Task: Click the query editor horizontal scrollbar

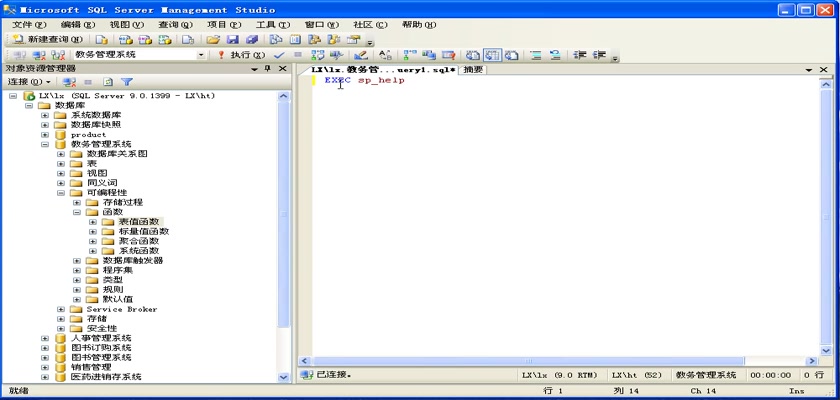Action: 528,361
